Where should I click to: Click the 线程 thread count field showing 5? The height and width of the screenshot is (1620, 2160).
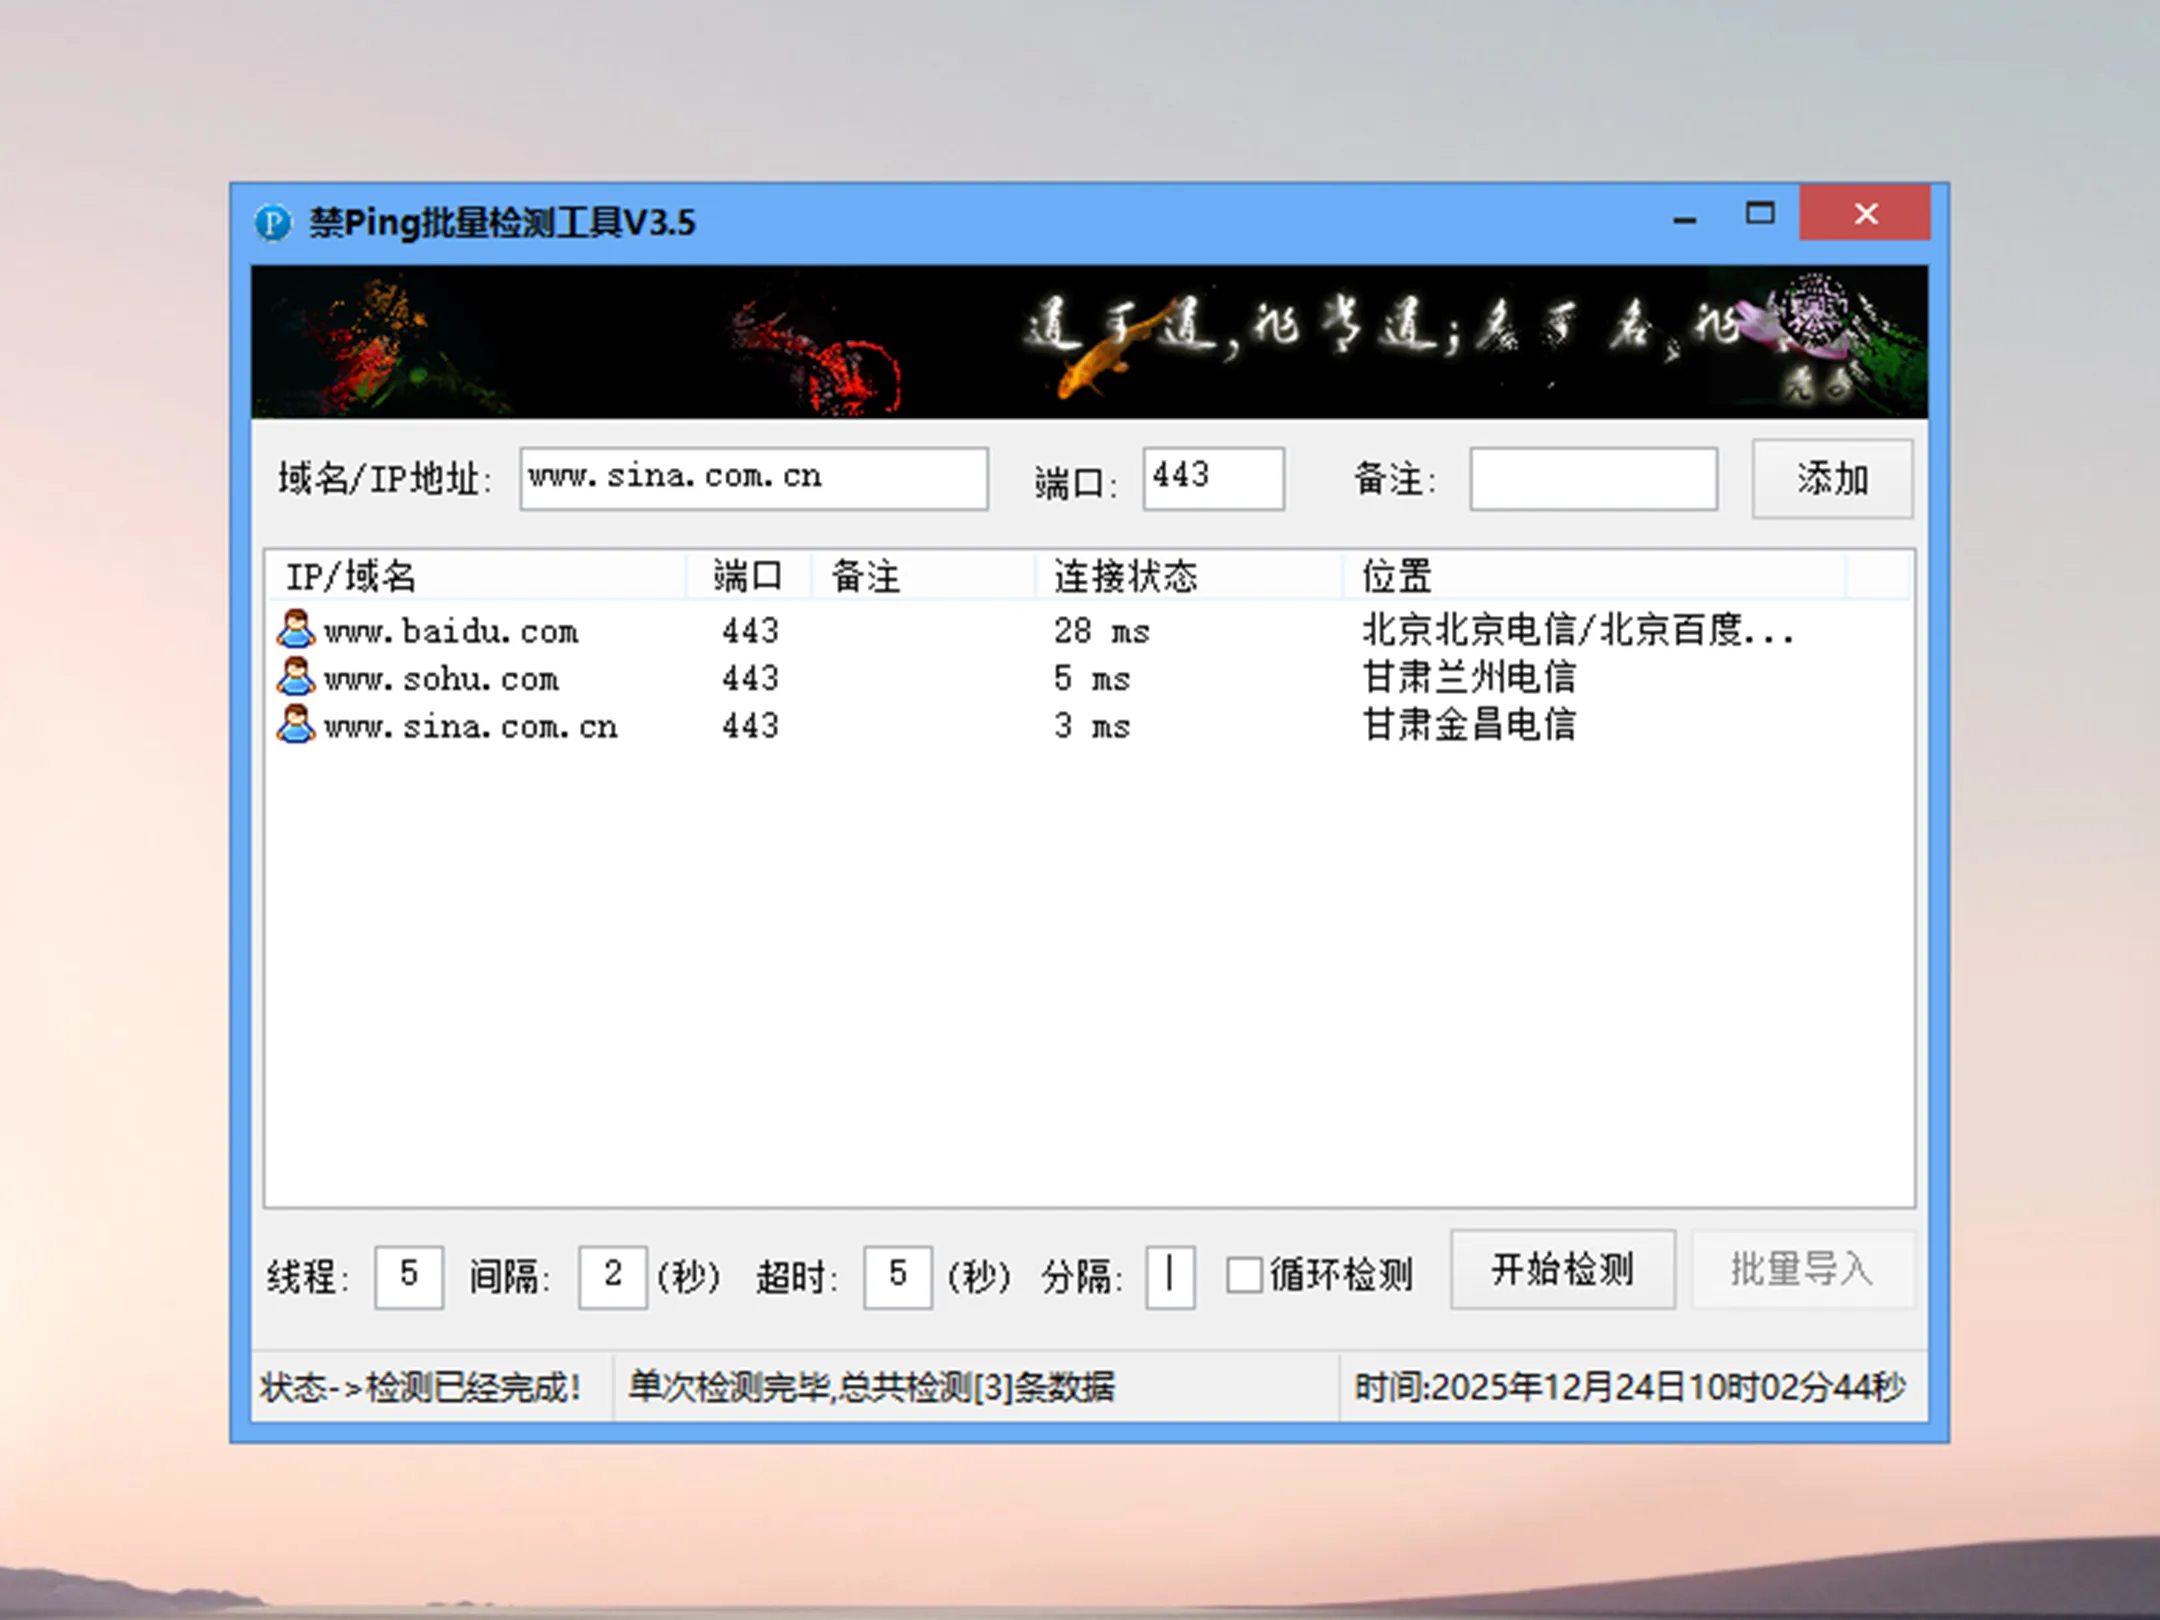tap(408, 1275)
